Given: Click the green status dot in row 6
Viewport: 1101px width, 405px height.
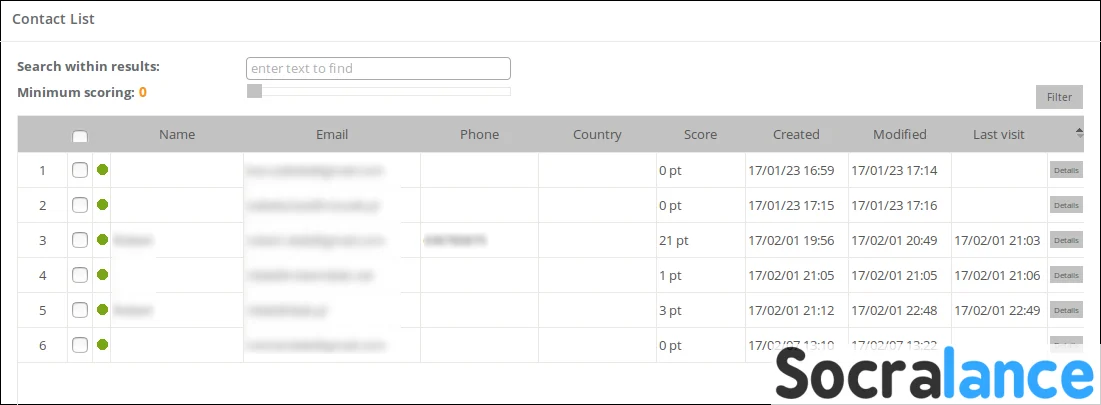Looking at the screenshot, I should (102, 345).
